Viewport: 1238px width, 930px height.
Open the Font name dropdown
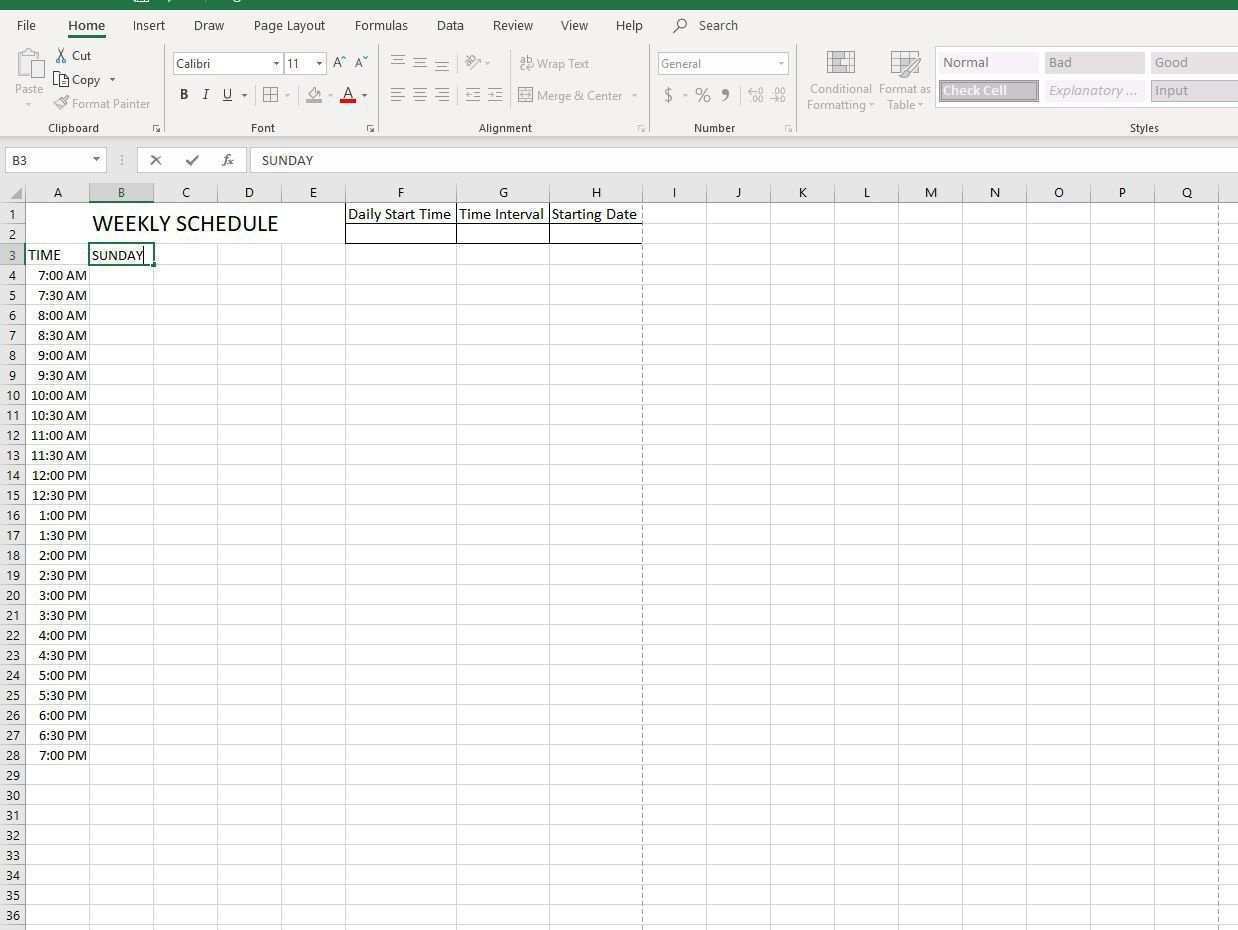[x=276, y=64]
